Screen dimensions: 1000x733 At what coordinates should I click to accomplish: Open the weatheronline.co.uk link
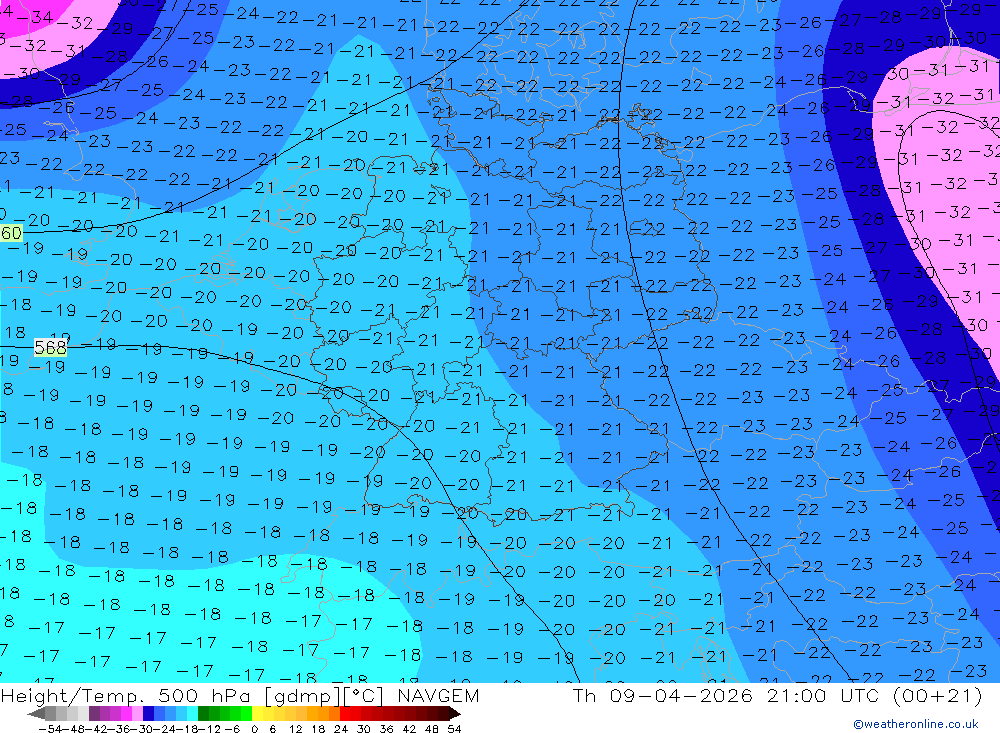click(921, 724)
